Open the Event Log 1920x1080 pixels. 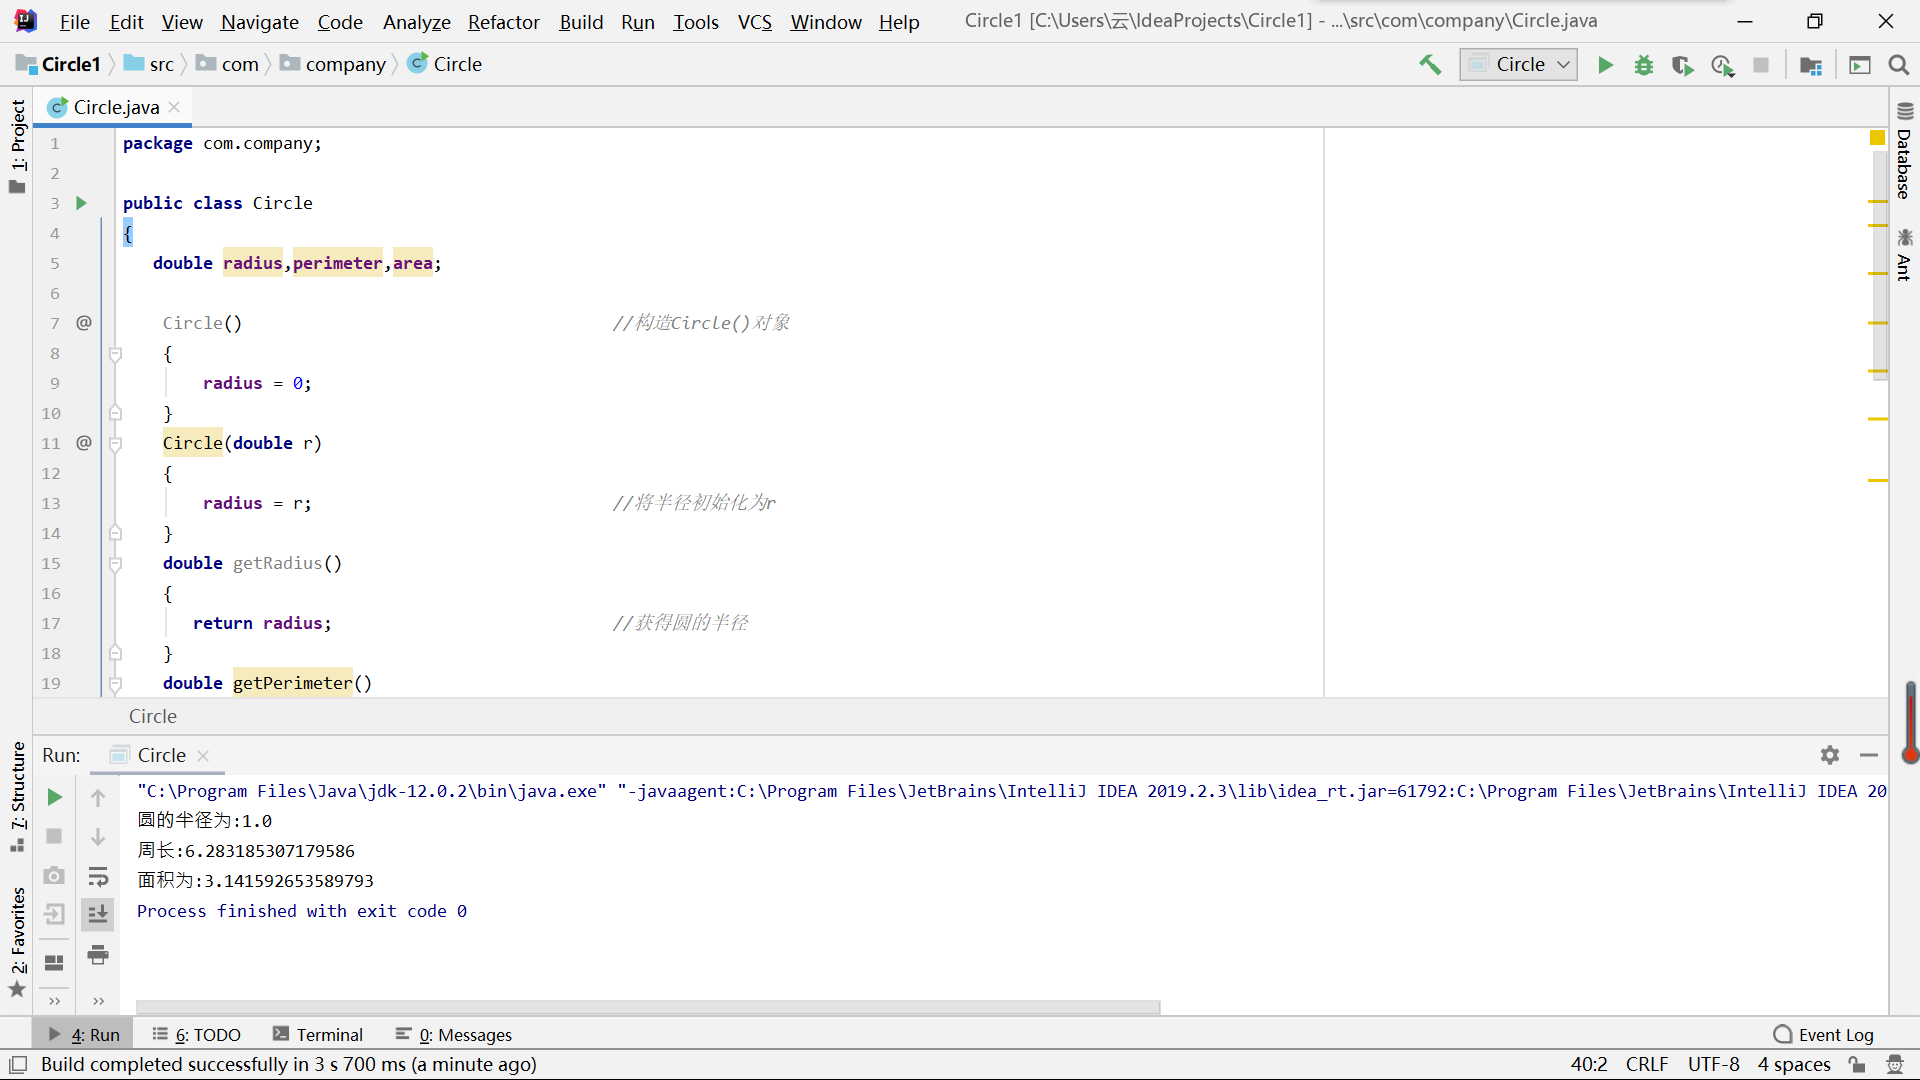1824,1035
